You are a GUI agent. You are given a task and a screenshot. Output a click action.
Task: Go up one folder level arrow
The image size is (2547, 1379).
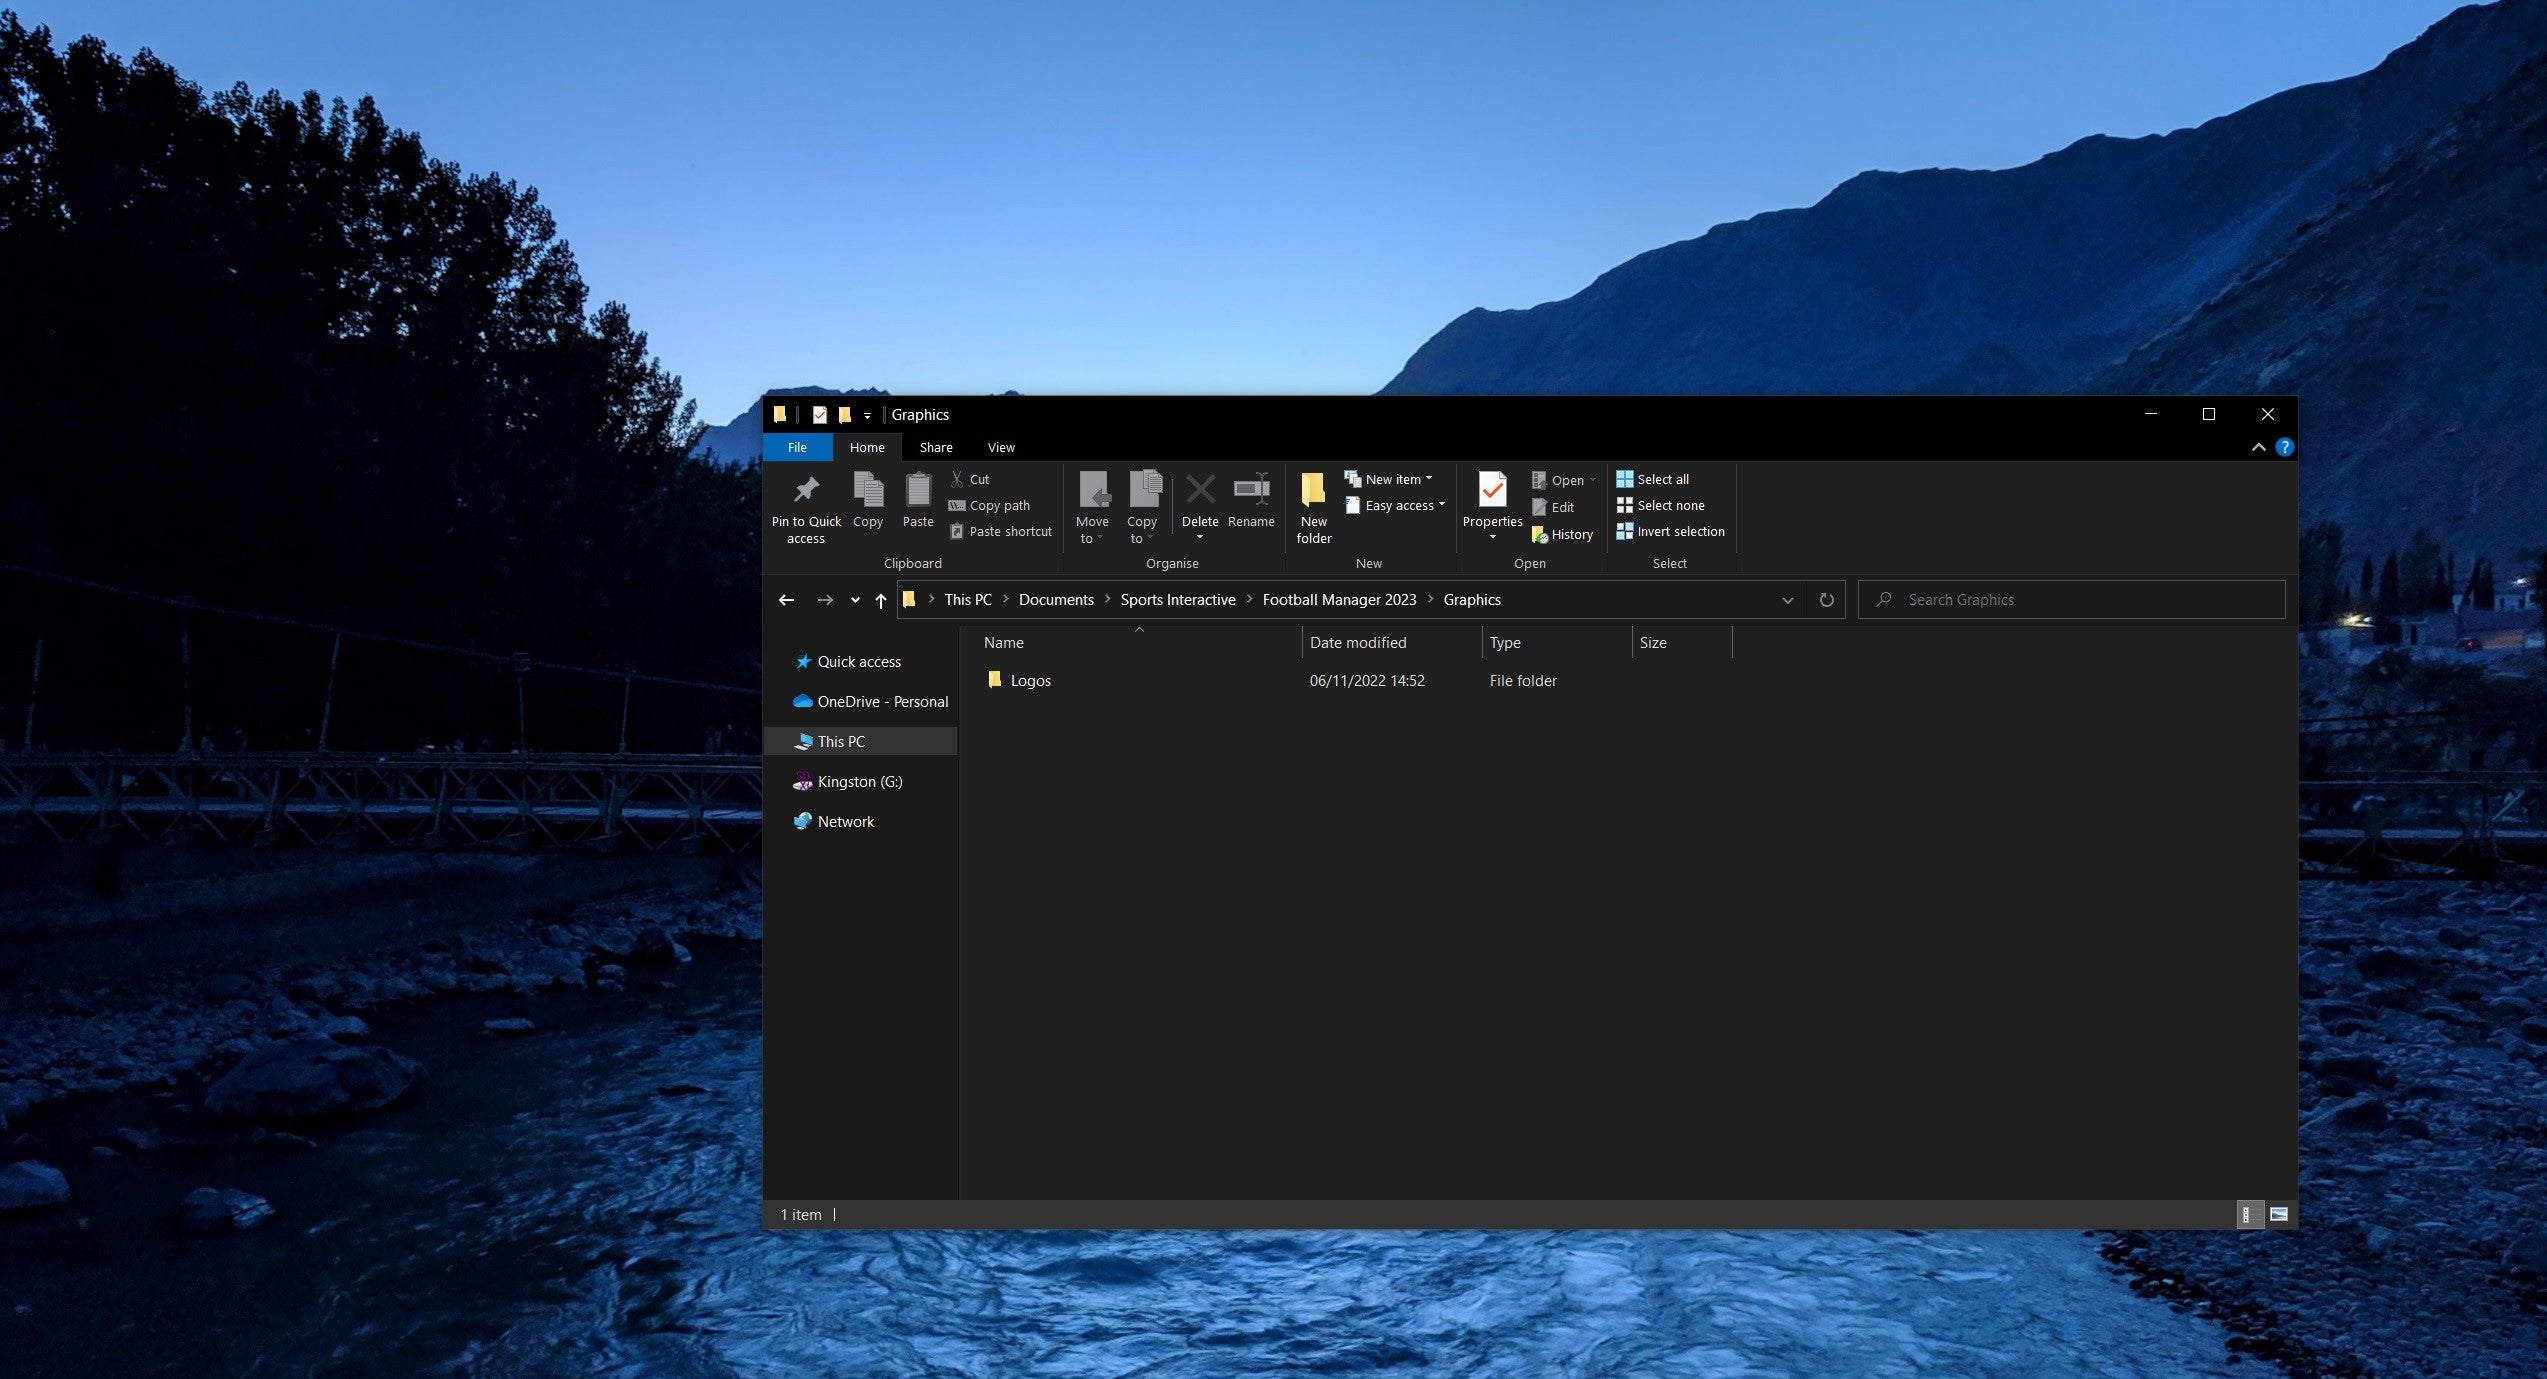880,600
